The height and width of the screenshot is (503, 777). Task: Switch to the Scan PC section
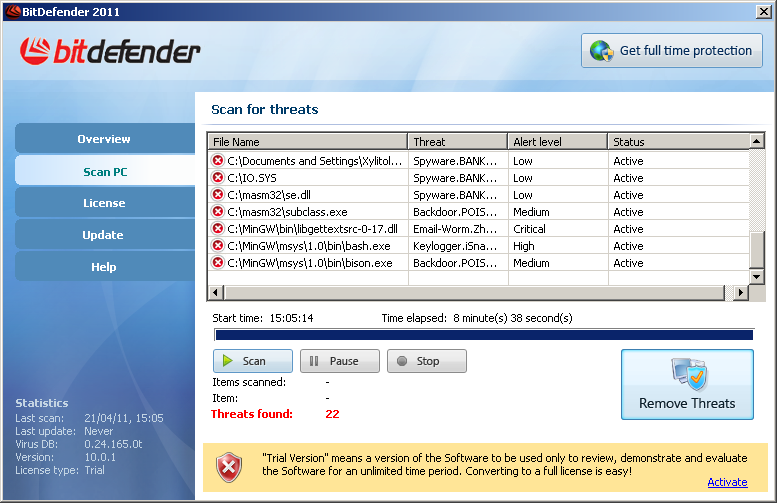click(x=105, y=171)
